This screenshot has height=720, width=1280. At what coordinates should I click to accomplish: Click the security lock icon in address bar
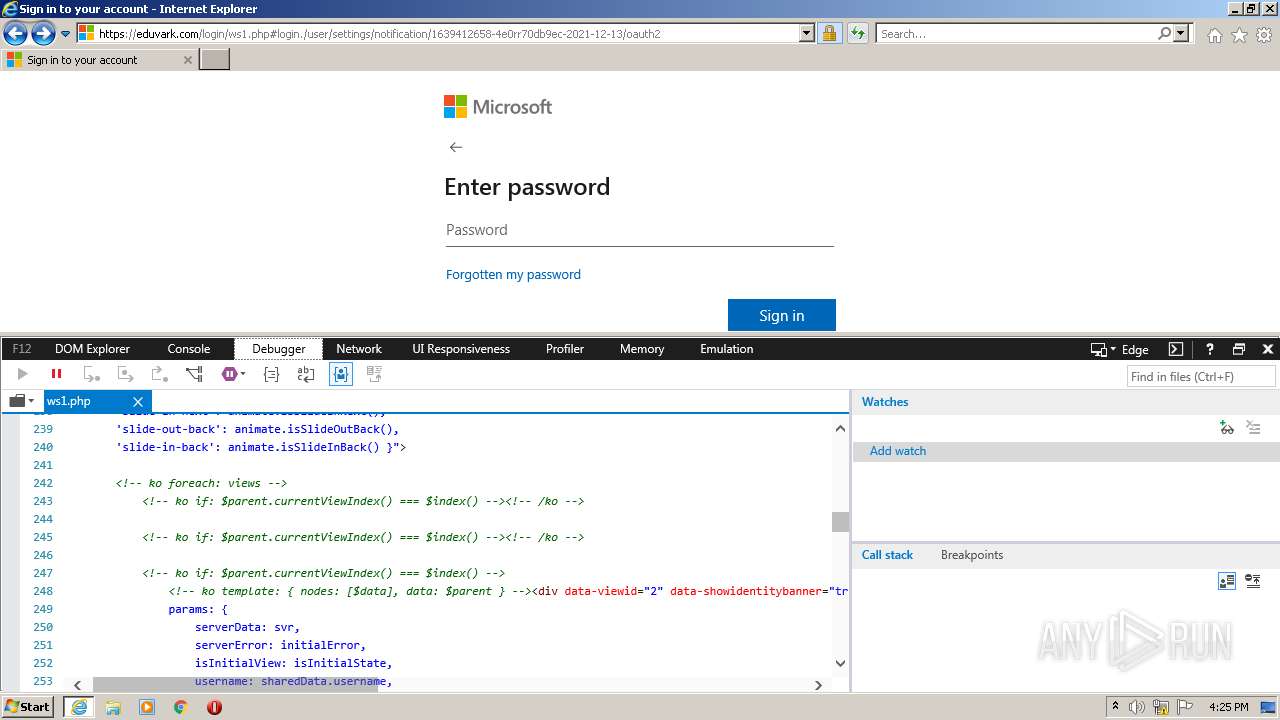tap(829, 34)
